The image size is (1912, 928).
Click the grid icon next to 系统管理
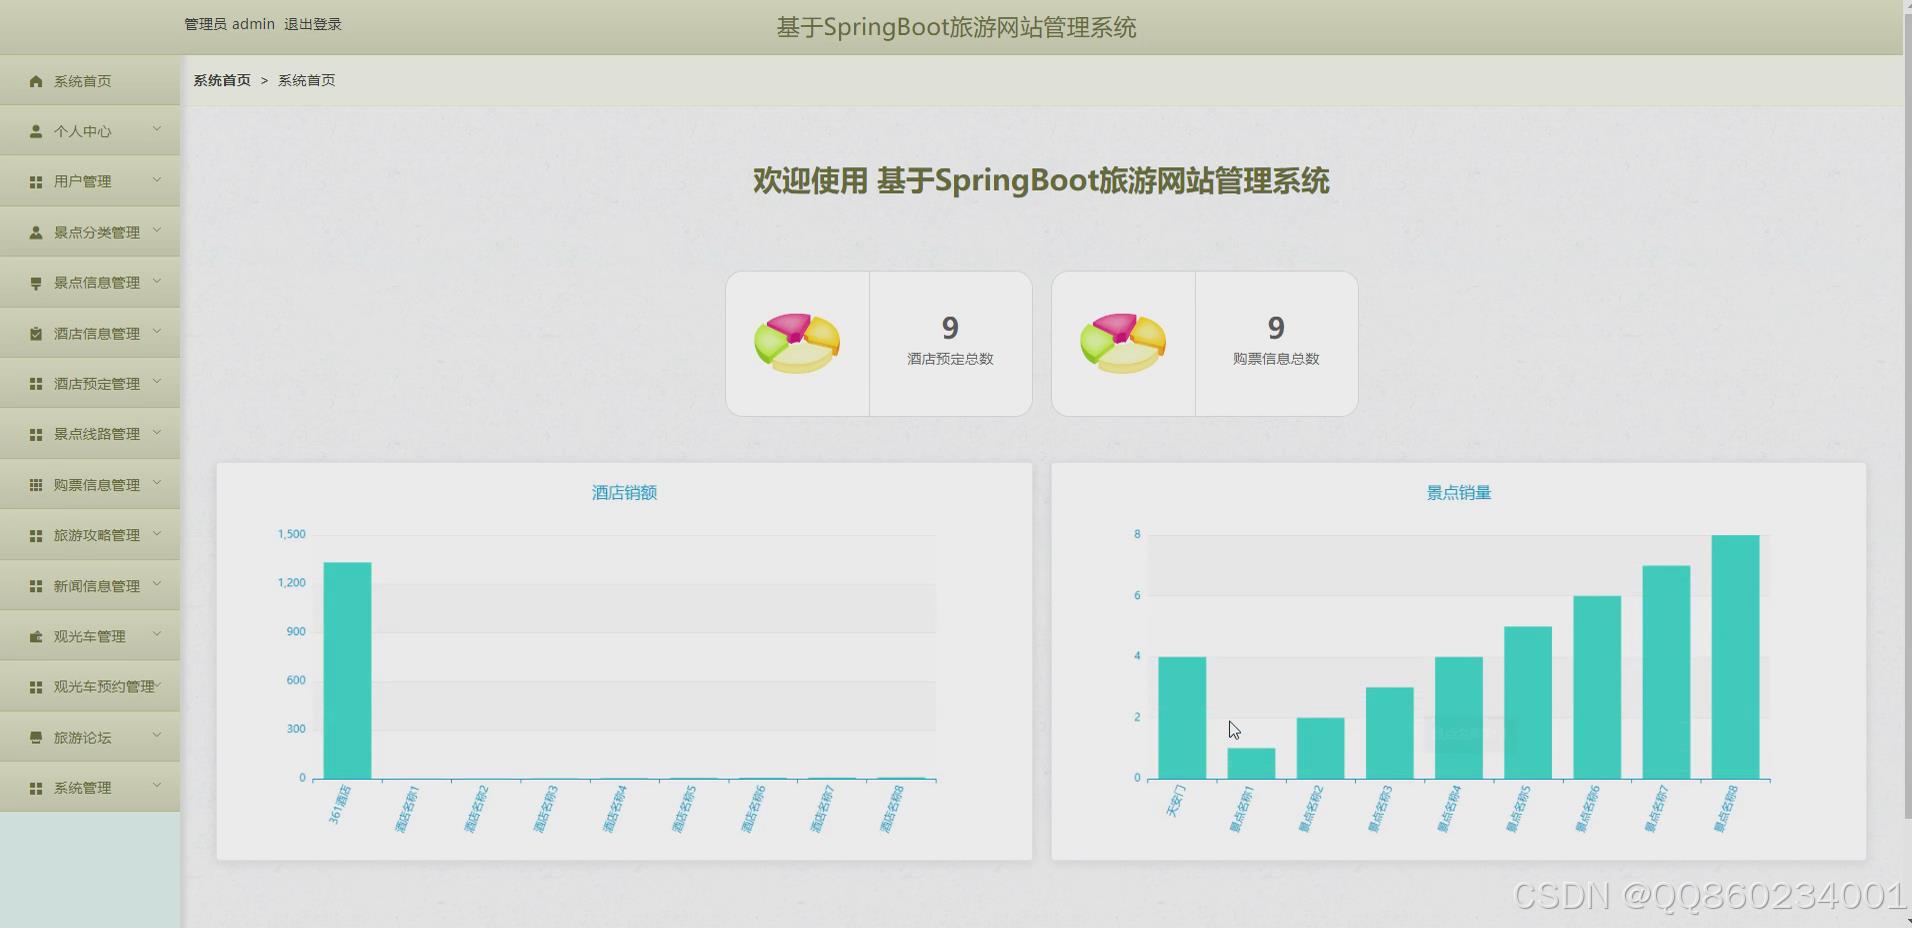(x=36, y=788)
